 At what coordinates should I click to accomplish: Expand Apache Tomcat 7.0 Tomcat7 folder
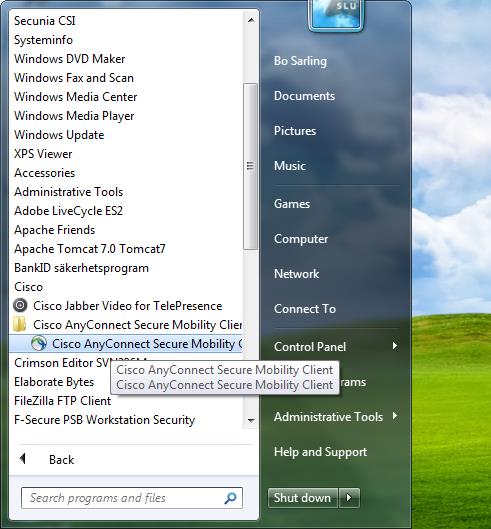tap(90, 249)
